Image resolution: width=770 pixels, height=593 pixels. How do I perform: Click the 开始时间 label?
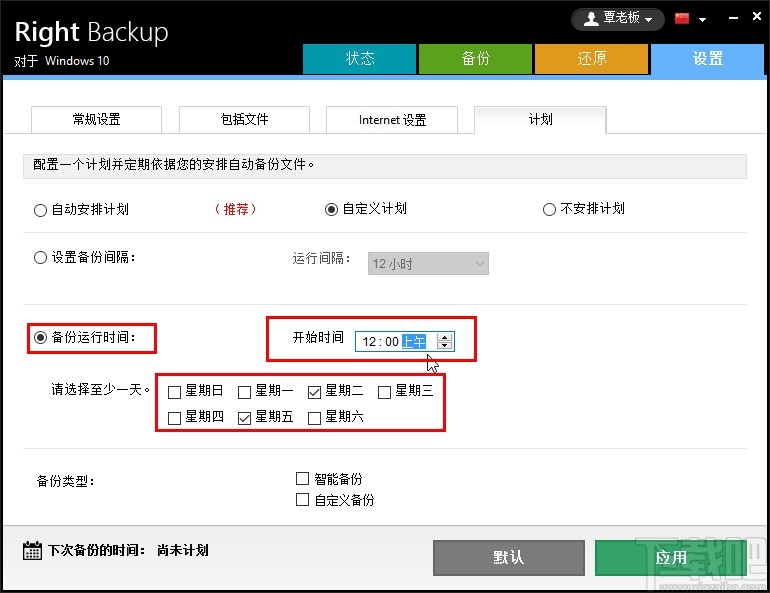tap(318, 337)
